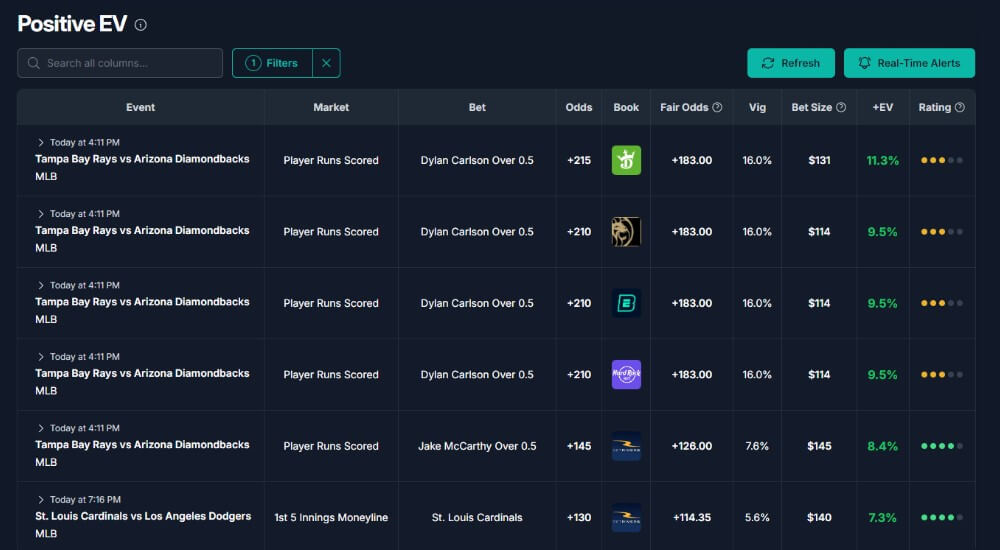Click the Bet Size help icon
This screenshot has width=1000, height=550.
[x=841, y=107]
